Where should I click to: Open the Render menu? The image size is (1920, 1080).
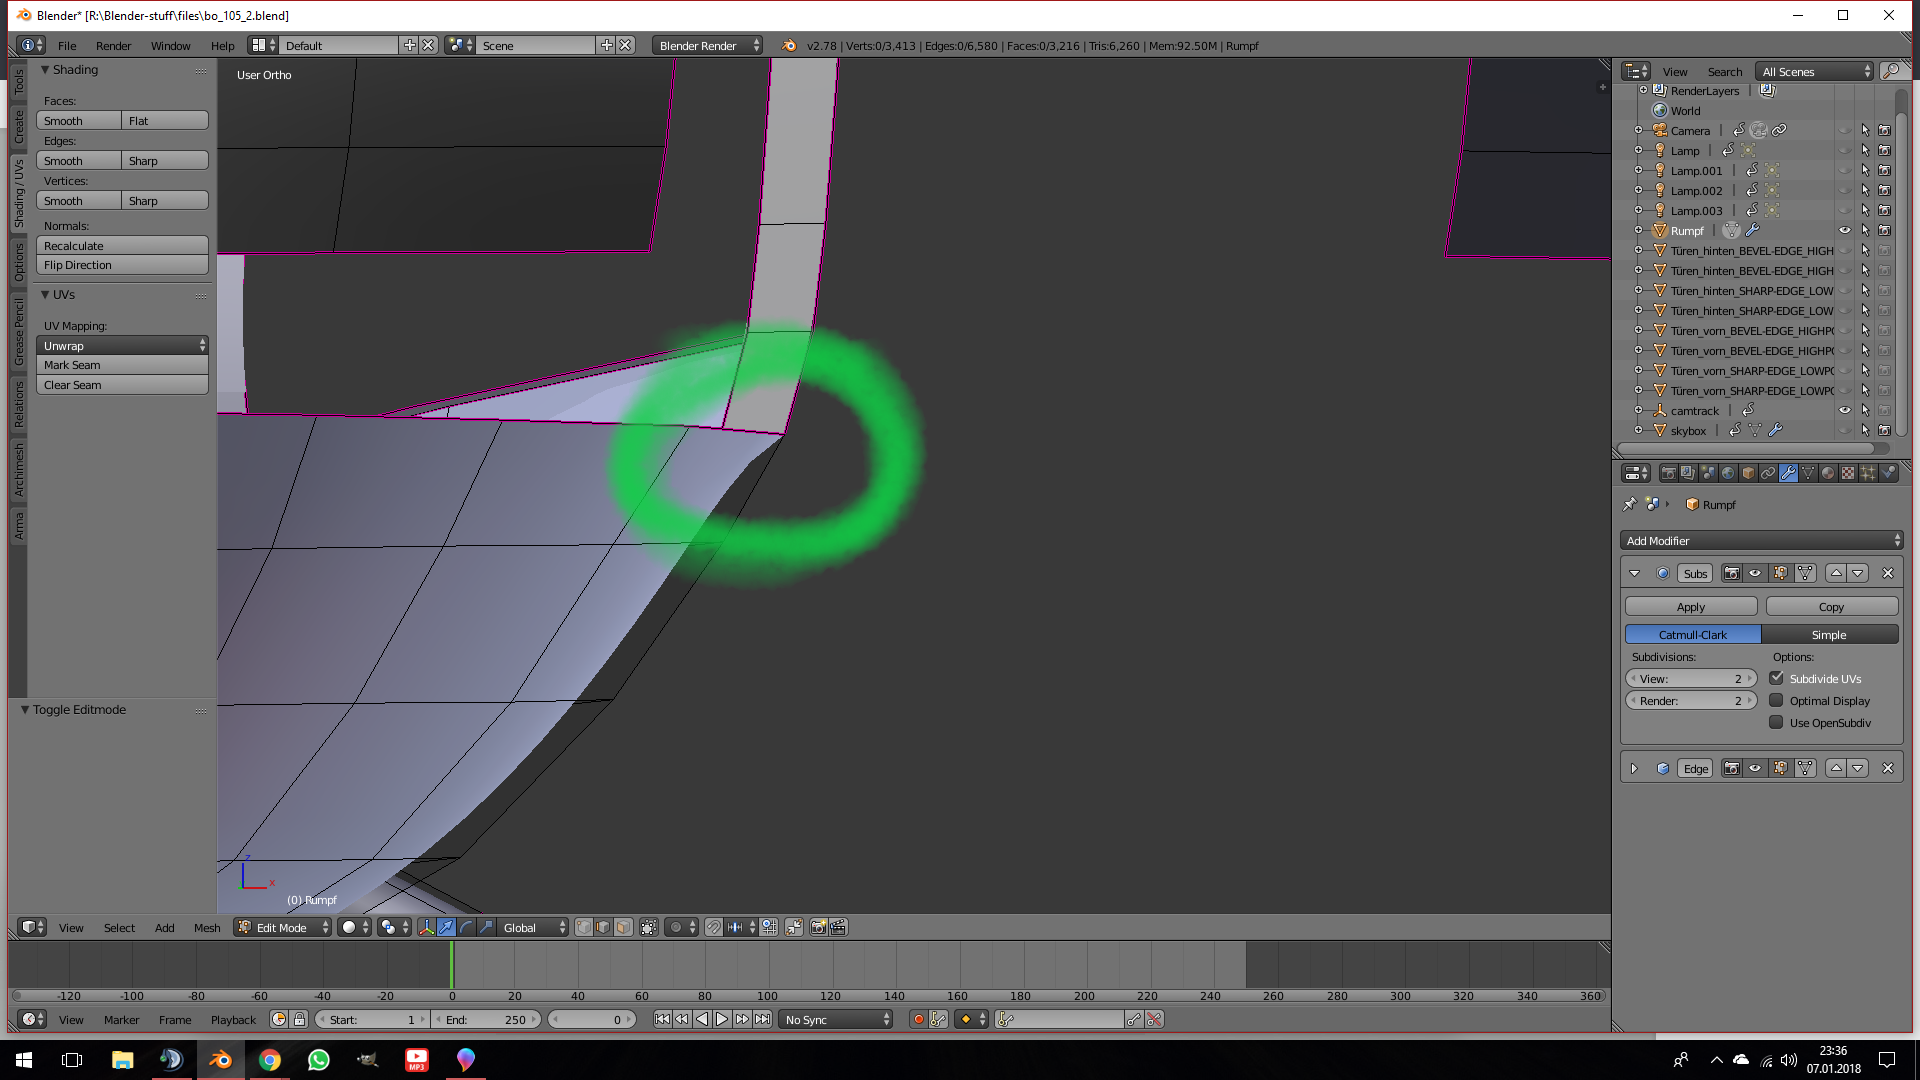(113, 46)
